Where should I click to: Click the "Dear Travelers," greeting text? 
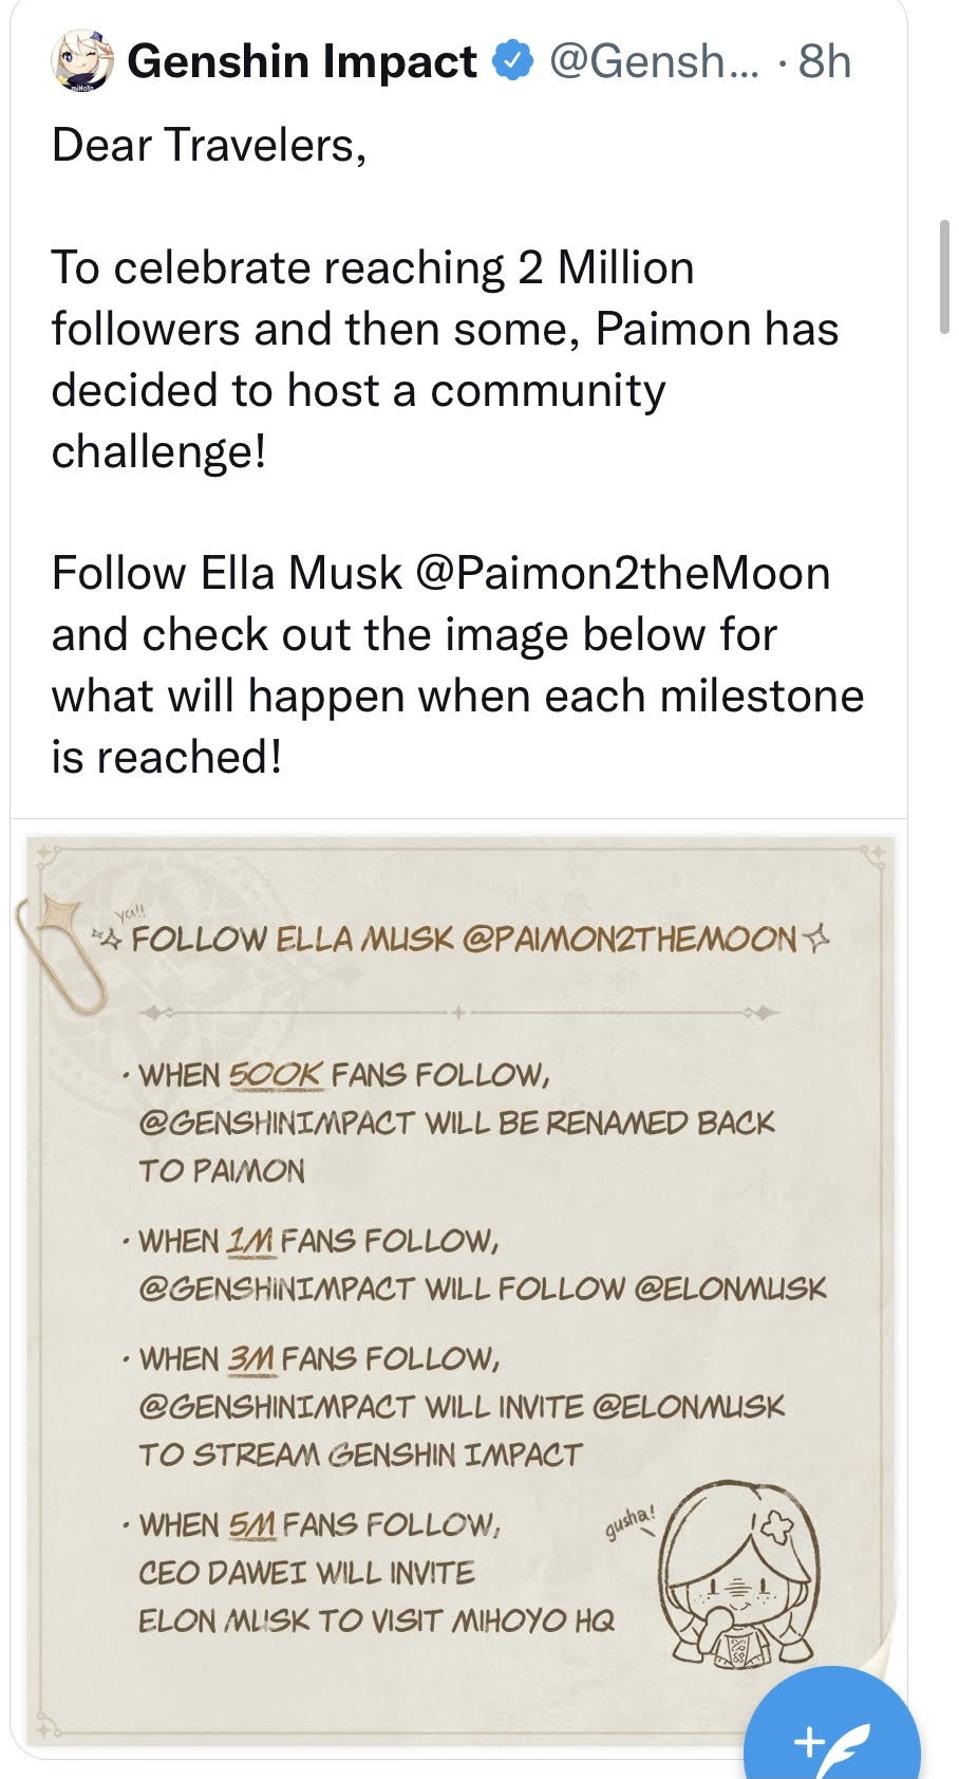[x=209, y=145]
